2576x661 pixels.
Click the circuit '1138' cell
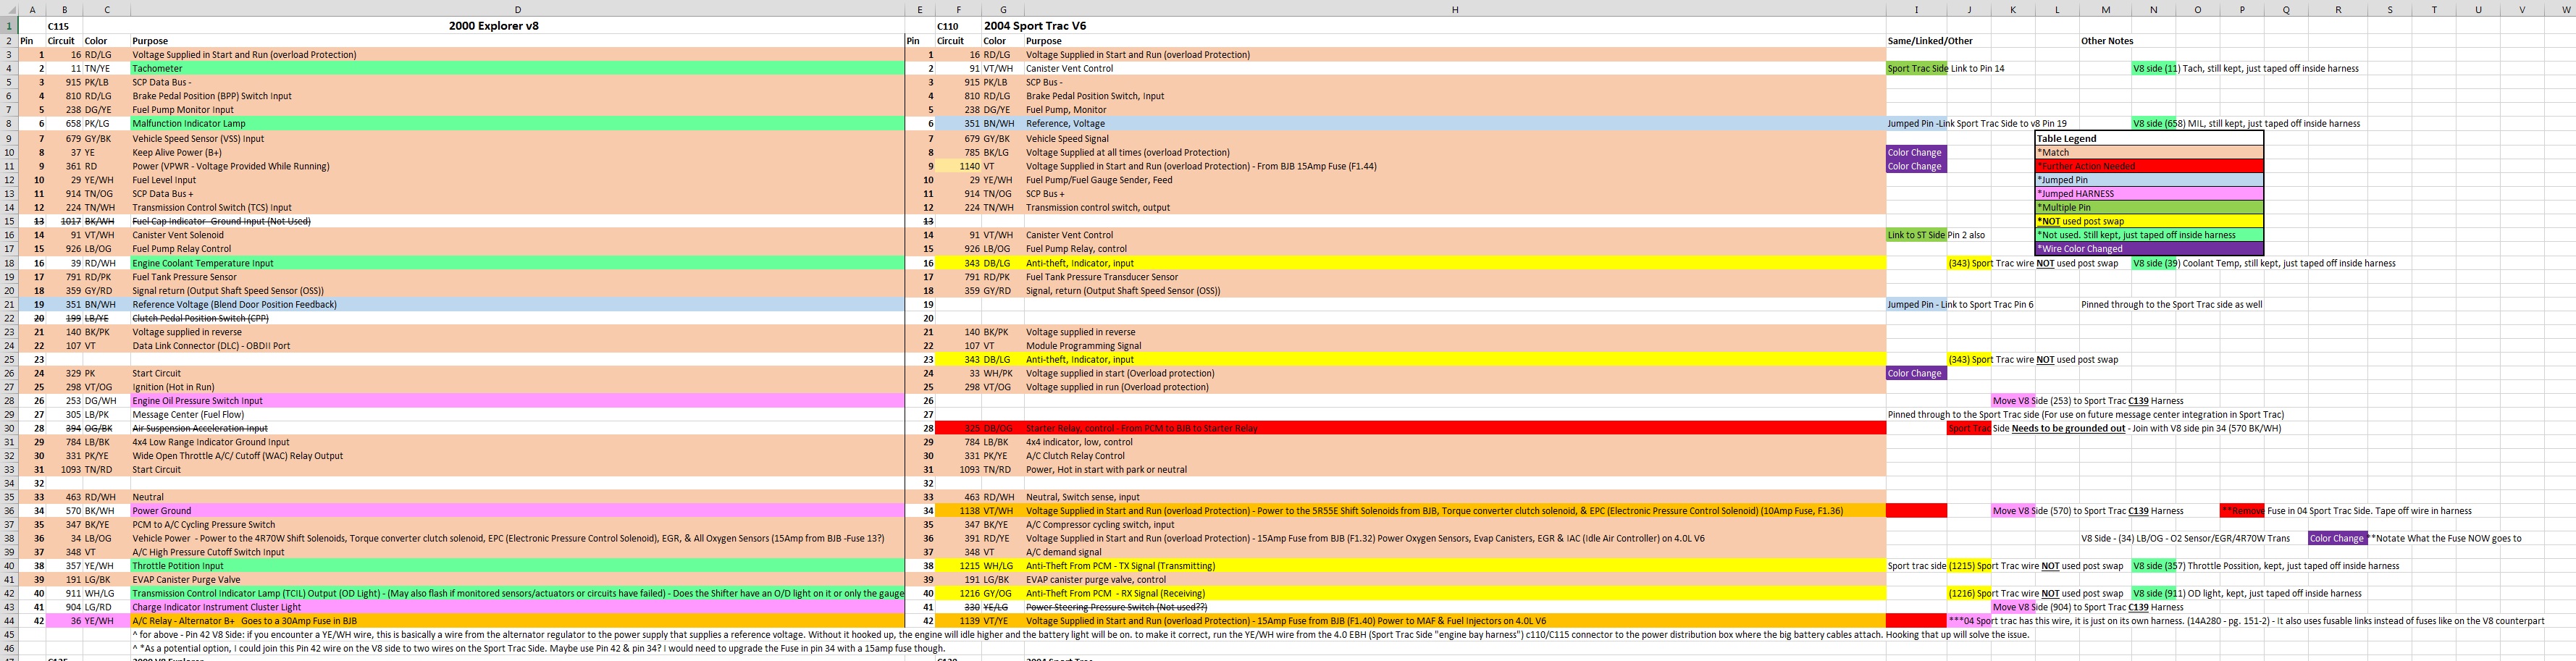[958, 511]
